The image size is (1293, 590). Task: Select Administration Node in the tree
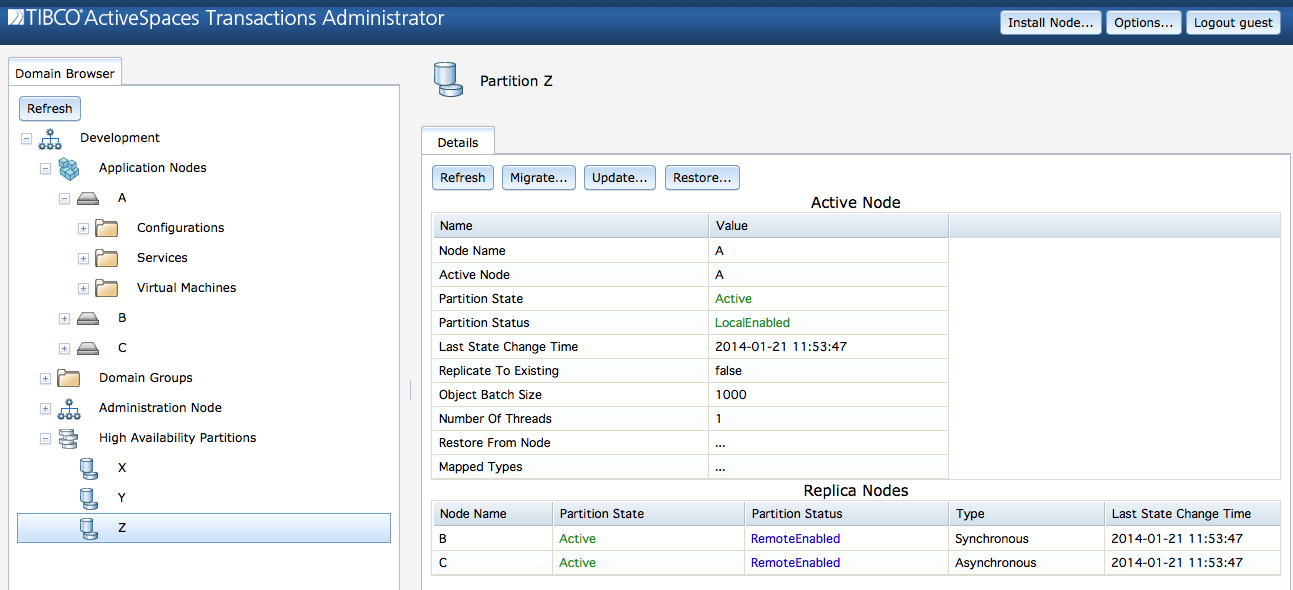coord(160,408)
